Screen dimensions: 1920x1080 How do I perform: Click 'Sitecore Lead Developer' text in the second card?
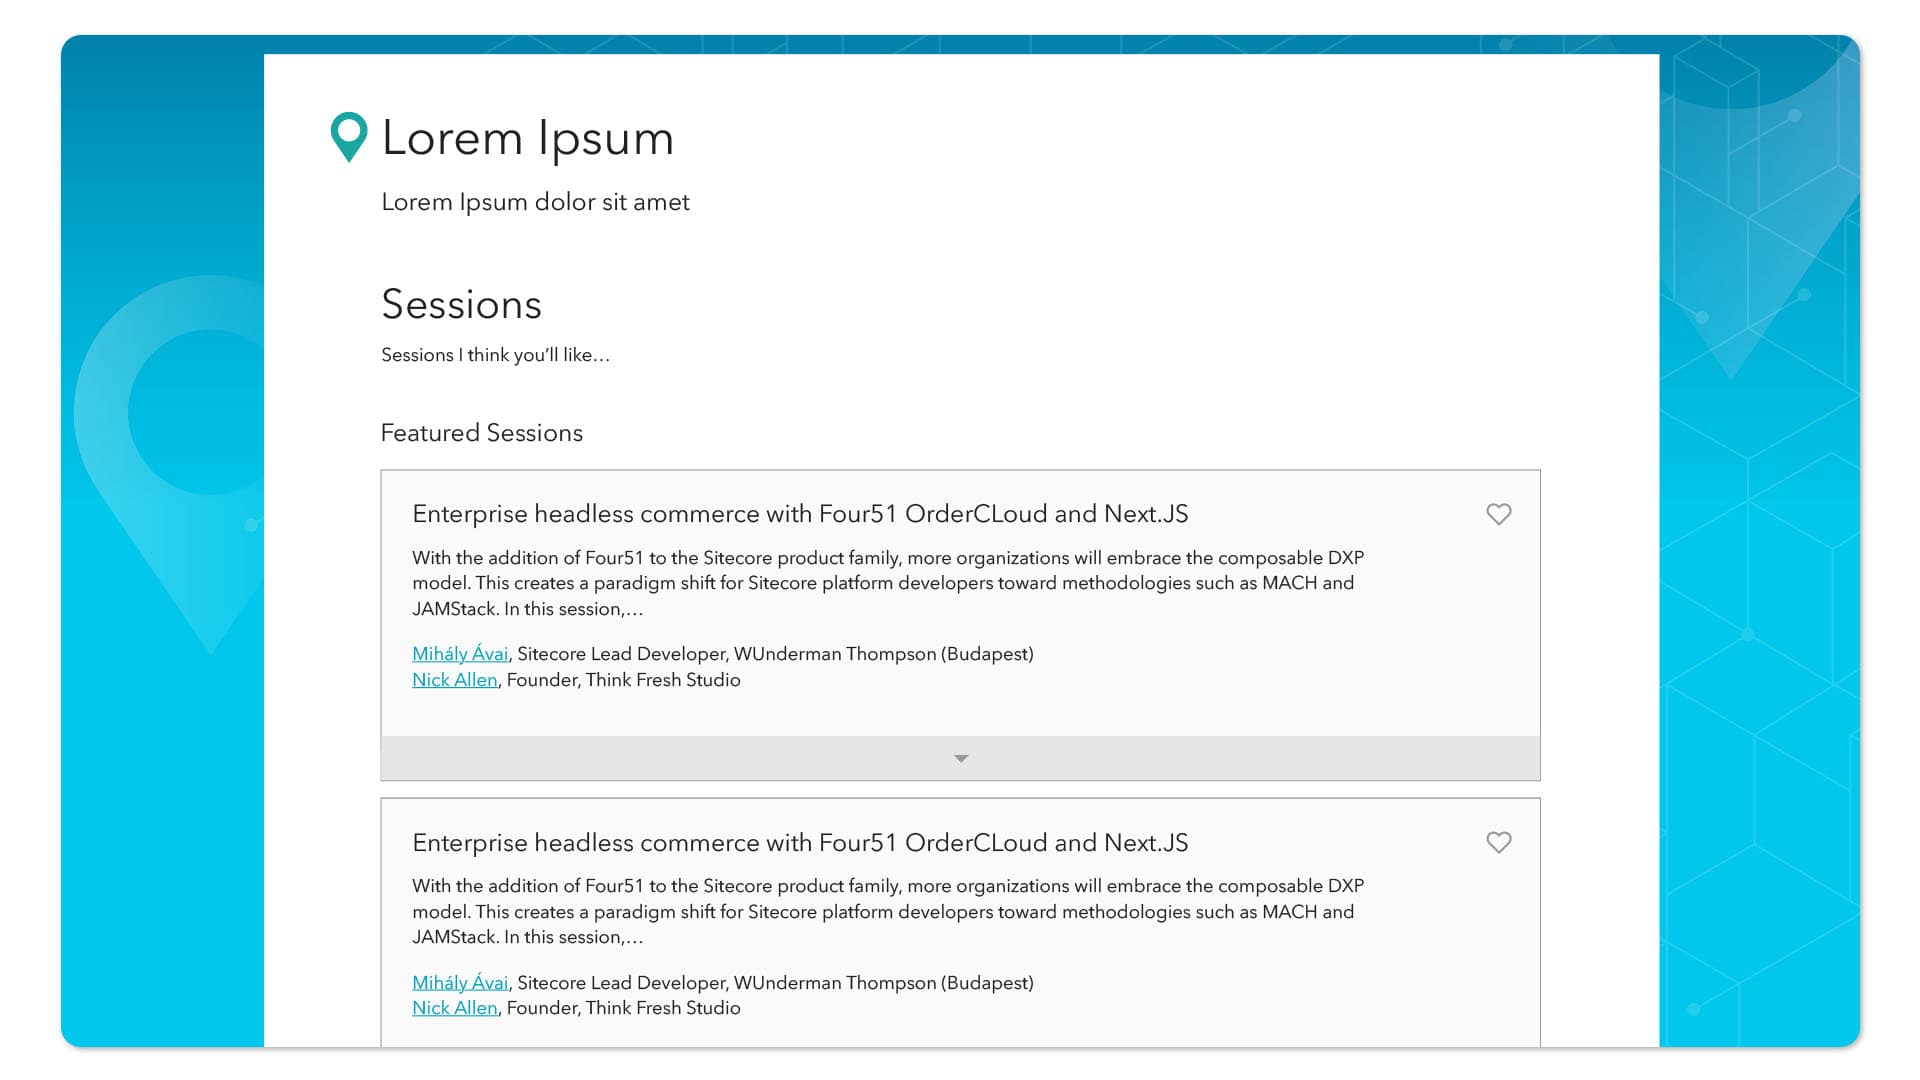click(x=620, y=983)
